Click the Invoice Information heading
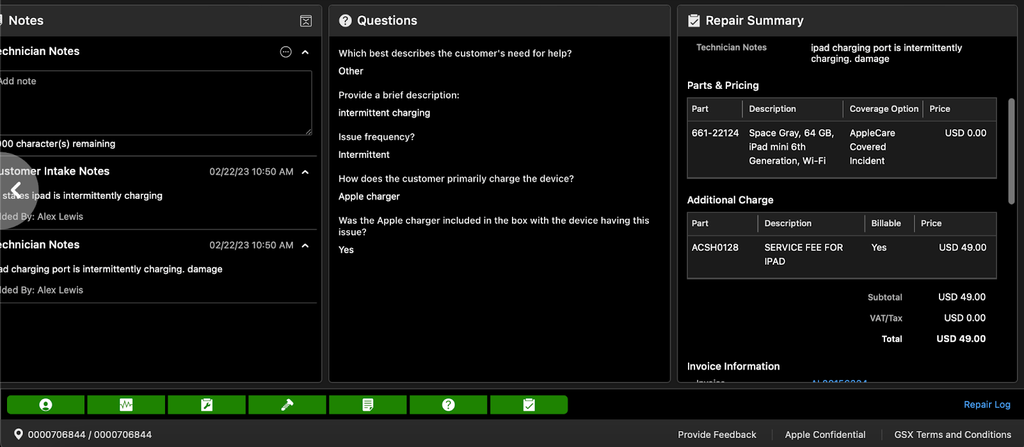The image size is (1024, 447). pos(733,366)
